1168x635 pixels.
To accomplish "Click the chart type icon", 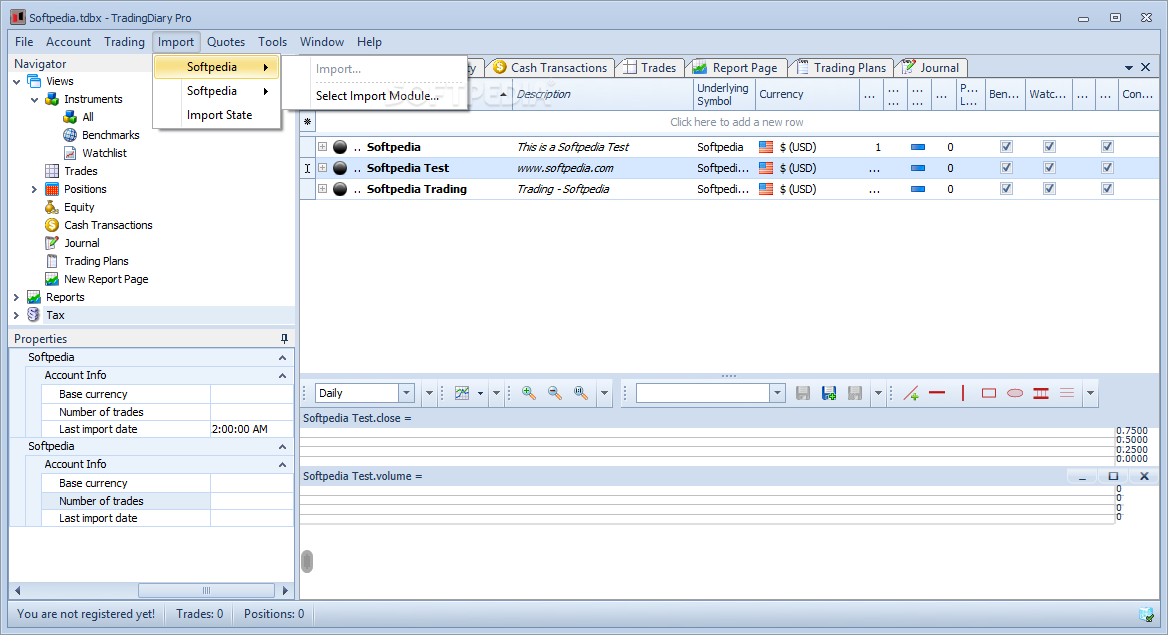I will (462, 393).
